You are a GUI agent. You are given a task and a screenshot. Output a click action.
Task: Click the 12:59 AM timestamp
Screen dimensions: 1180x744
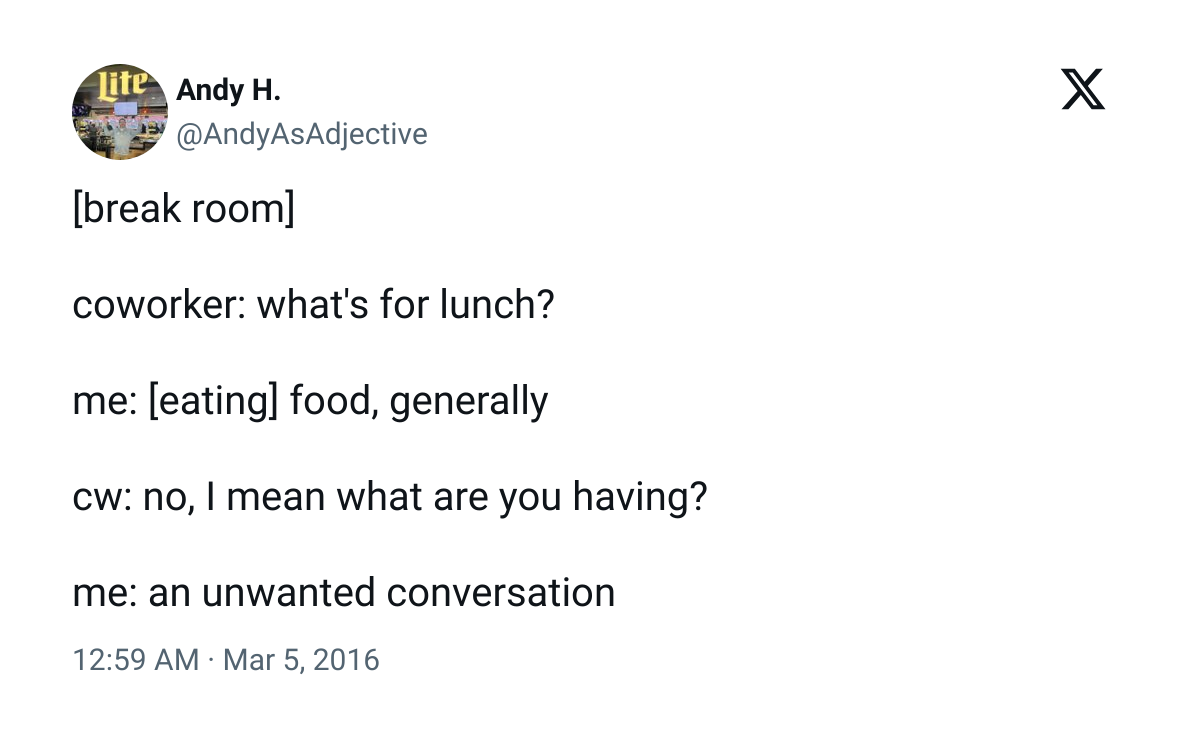coord(136,660)
